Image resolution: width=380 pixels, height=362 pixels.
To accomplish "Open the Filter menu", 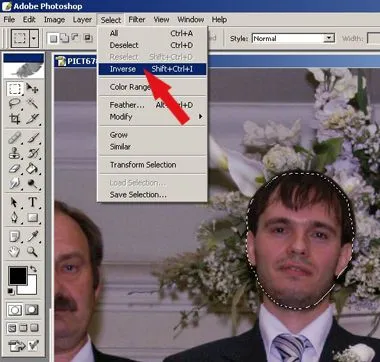I will click(137, 20).
